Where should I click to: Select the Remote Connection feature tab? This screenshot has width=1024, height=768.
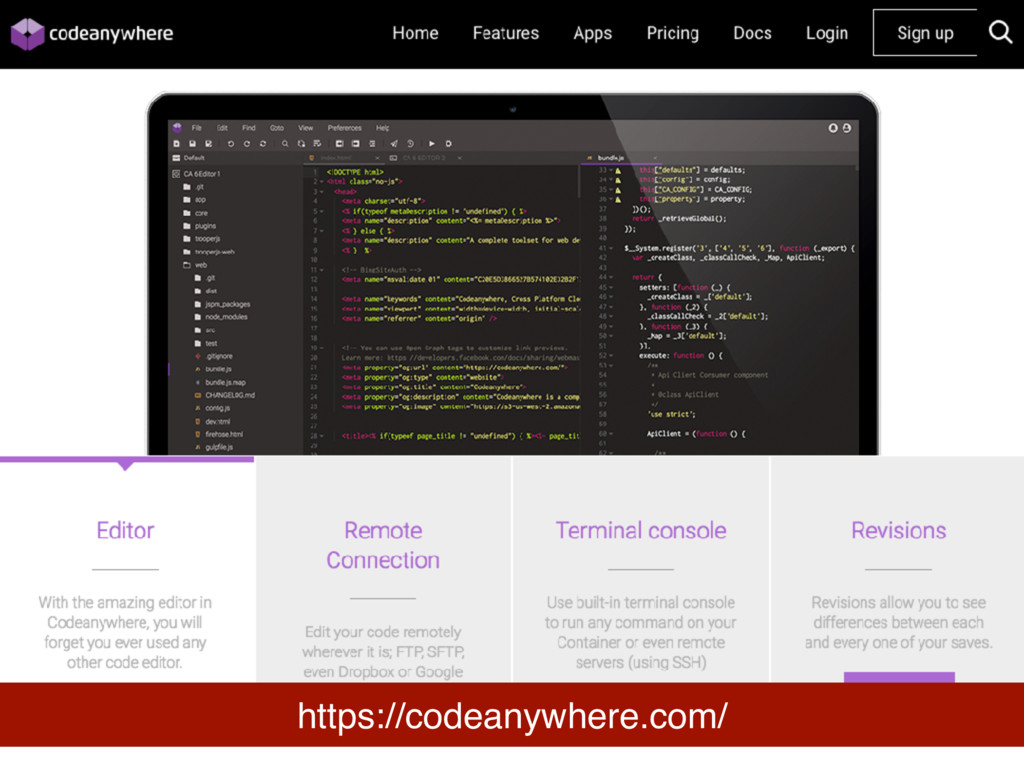[x=383, y=570]
